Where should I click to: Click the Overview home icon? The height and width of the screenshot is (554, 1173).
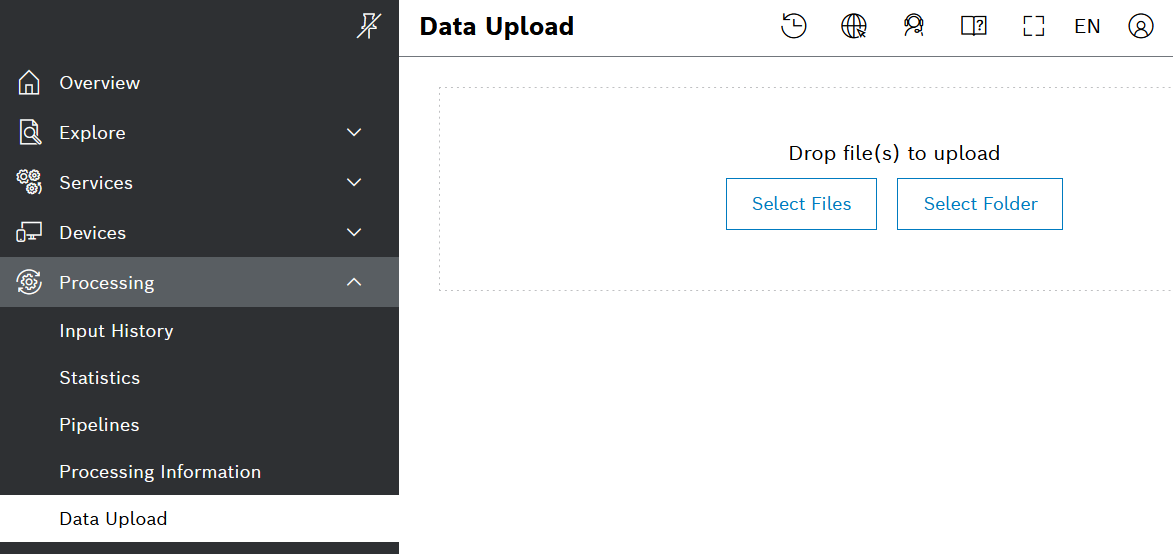[x=29, y=83]
